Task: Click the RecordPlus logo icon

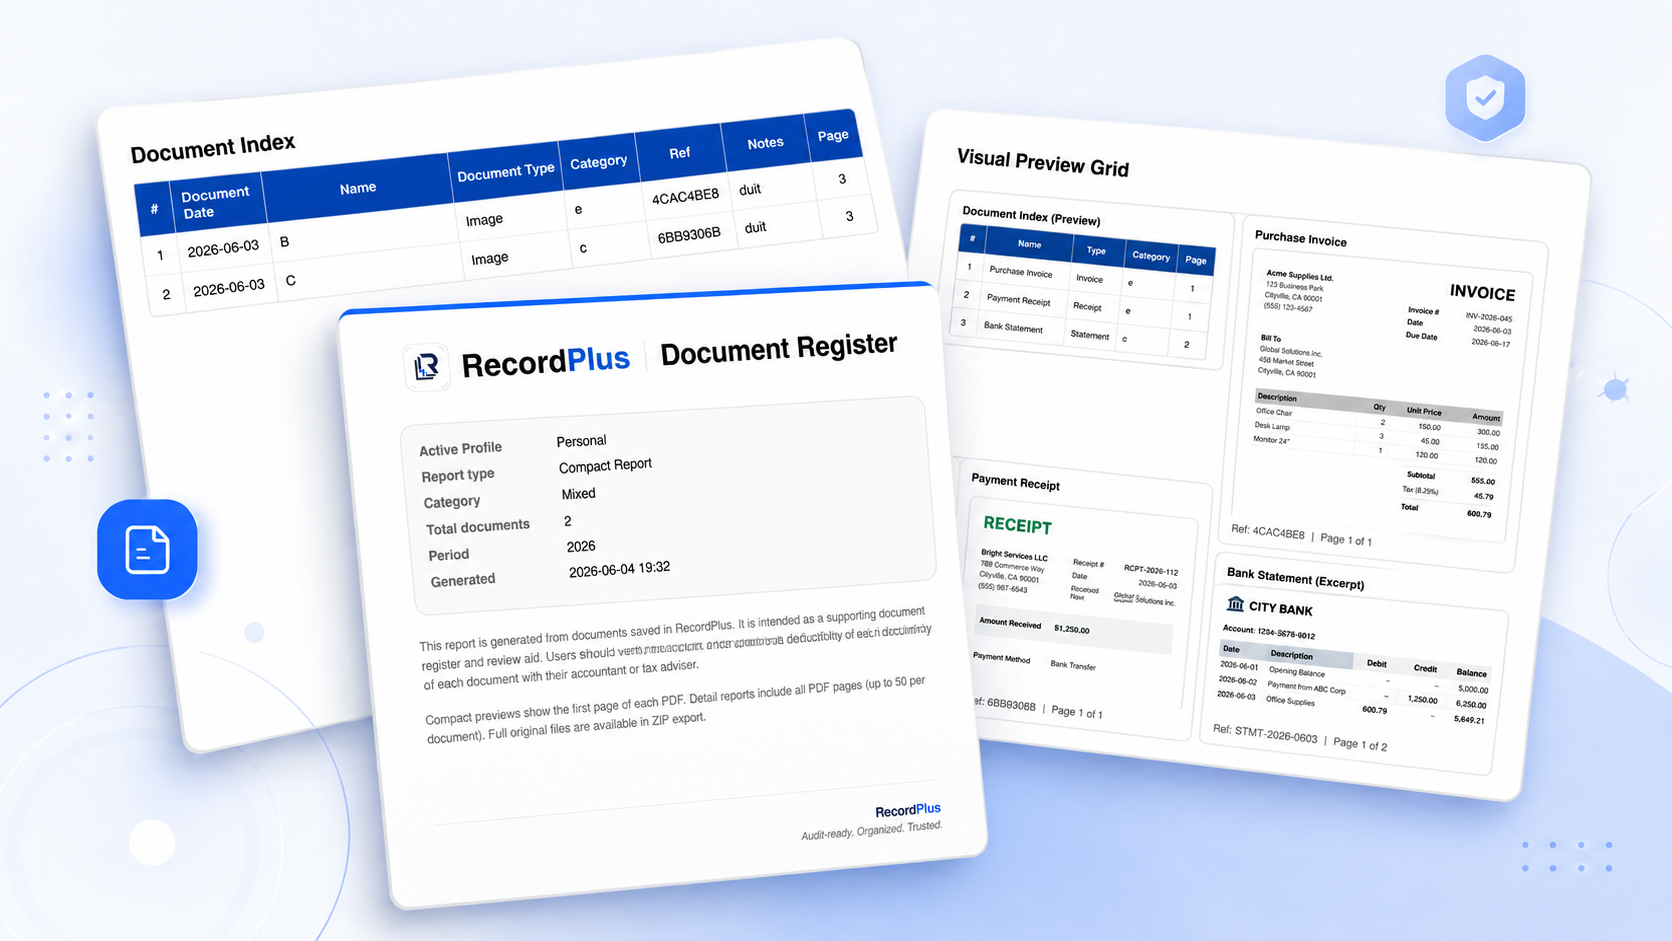Action: click(x=427, y=366)
